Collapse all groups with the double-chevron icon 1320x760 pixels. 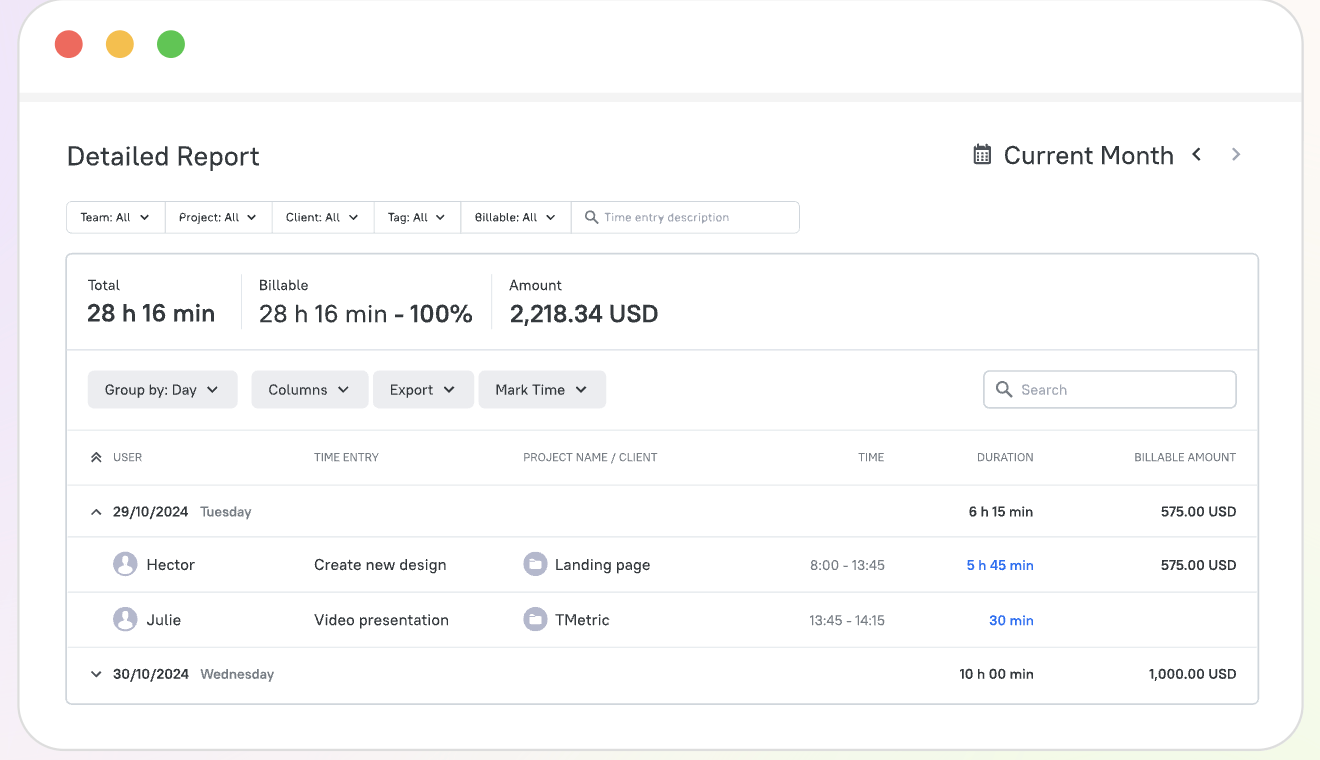[96, 458]
